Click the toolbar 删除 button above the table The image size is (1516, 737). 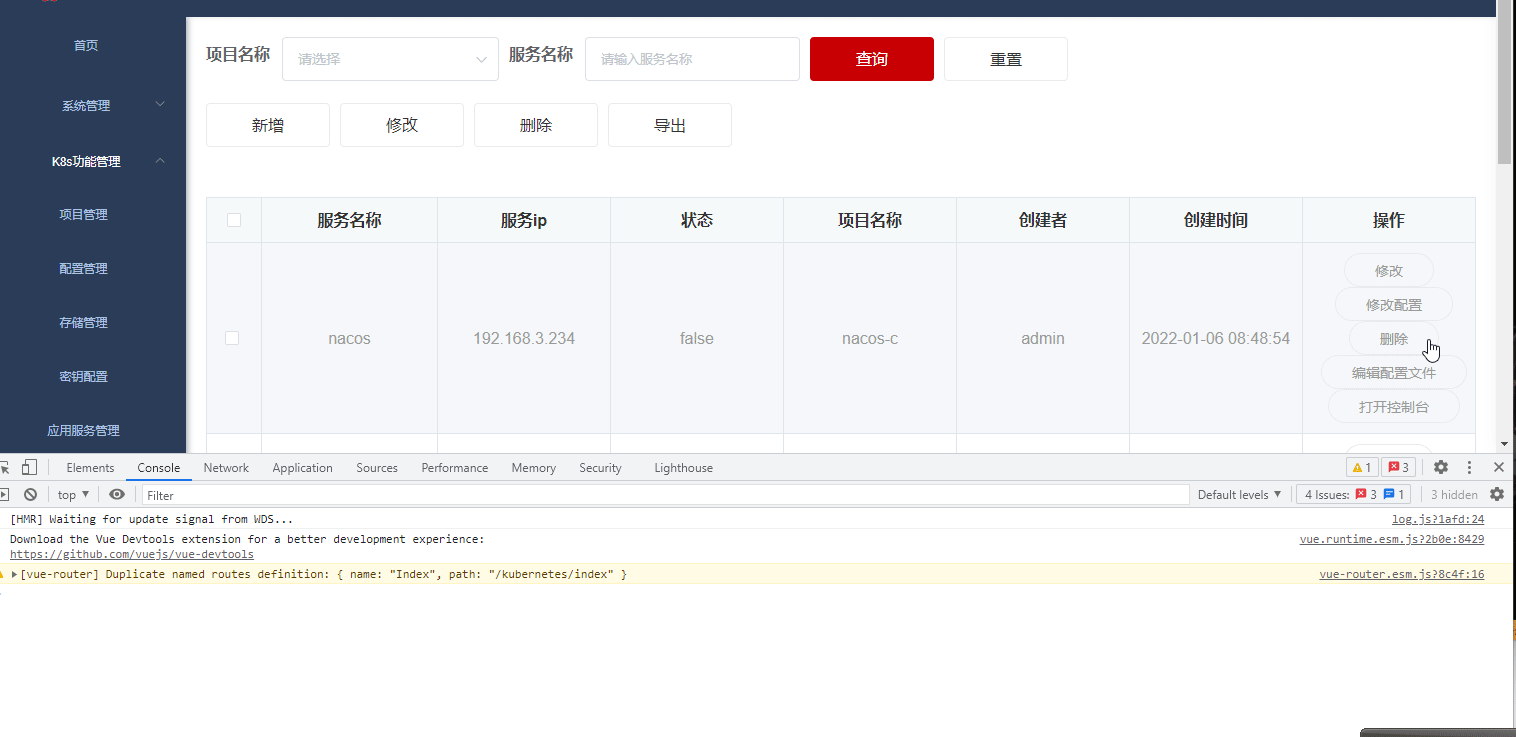point(536,125)
